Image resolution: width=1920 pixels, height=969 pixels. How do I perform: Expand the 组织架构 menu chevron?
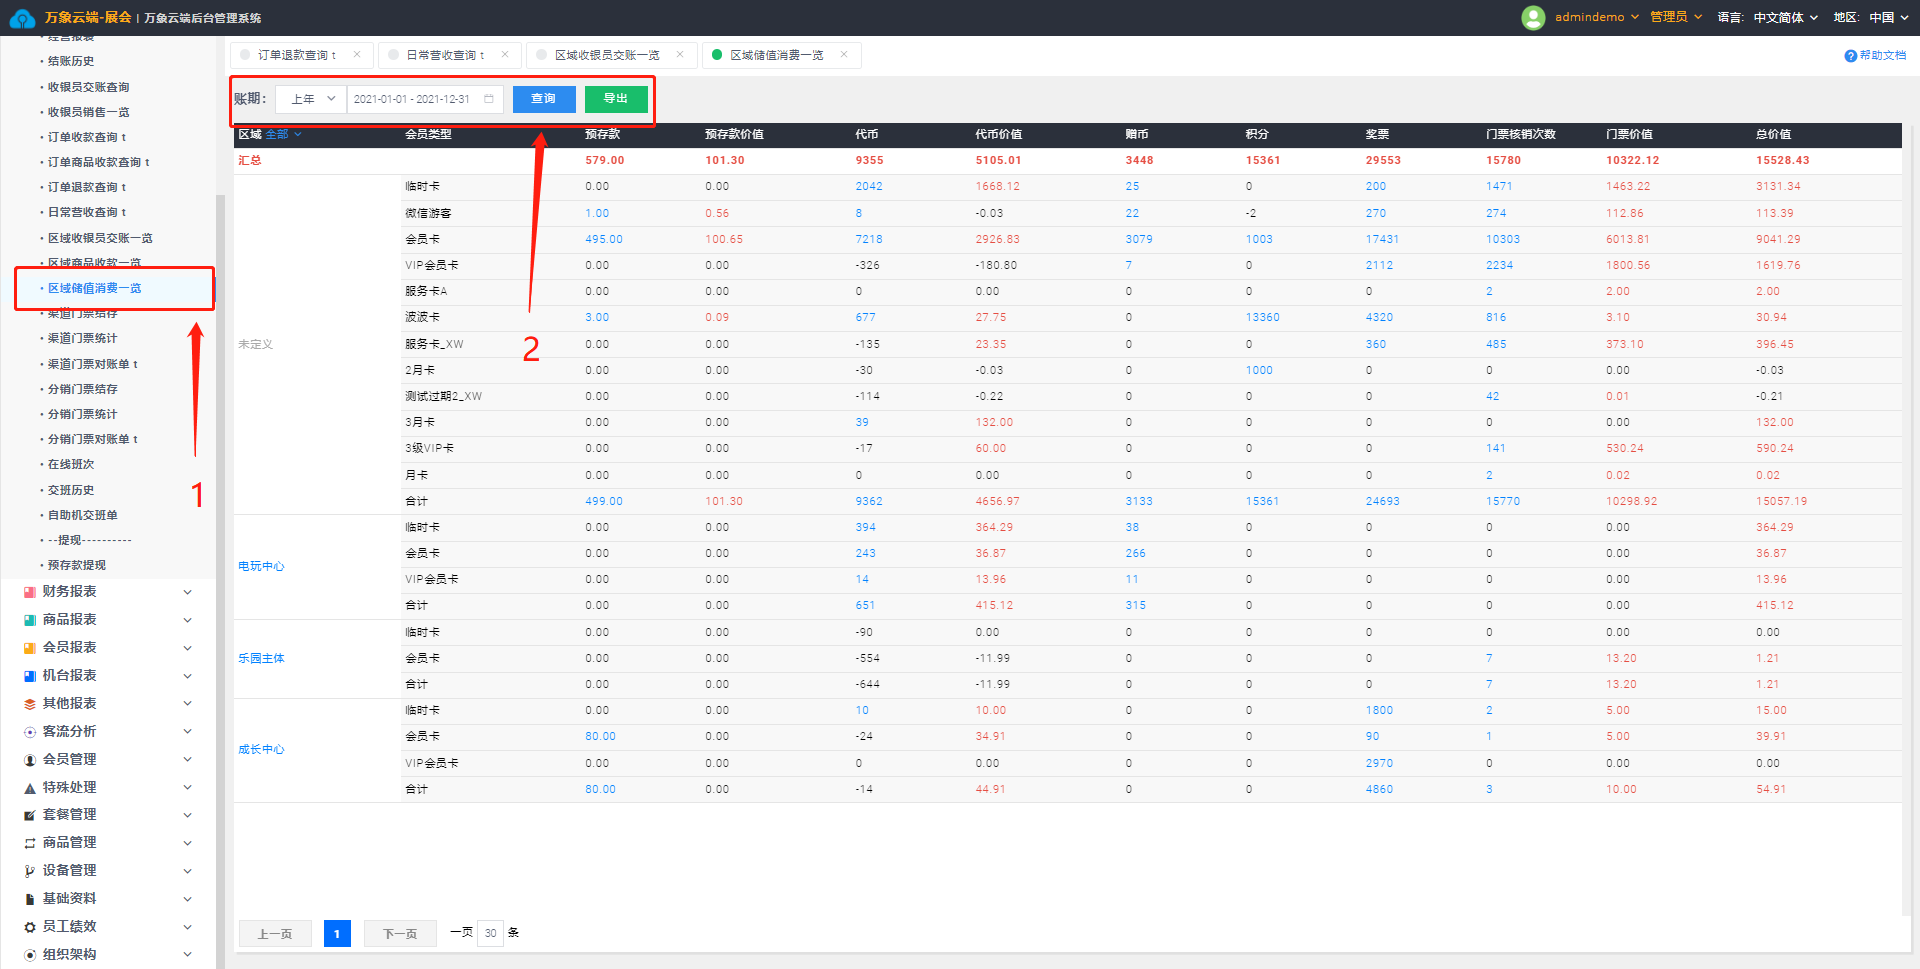pyautogui.click(x=187, y=955)
